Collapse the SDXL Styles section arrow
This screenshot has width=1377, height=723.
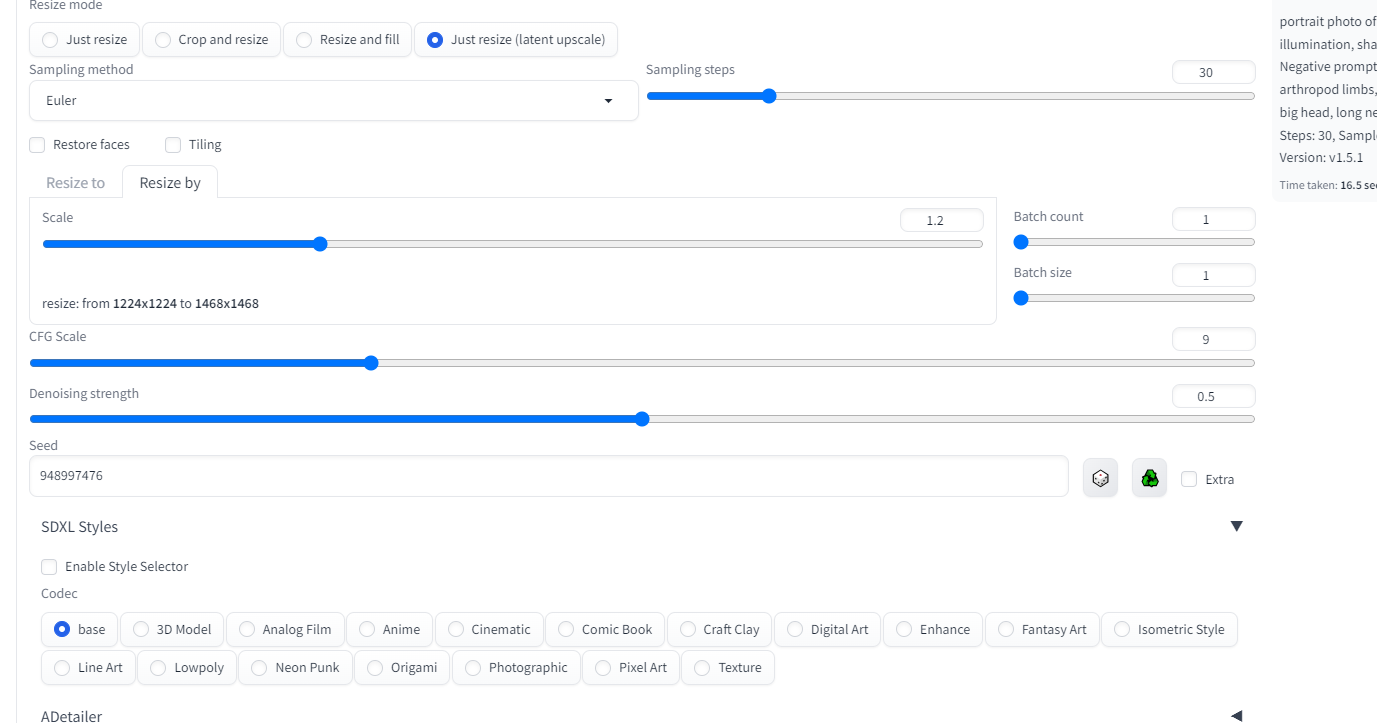click(1236, 527)
